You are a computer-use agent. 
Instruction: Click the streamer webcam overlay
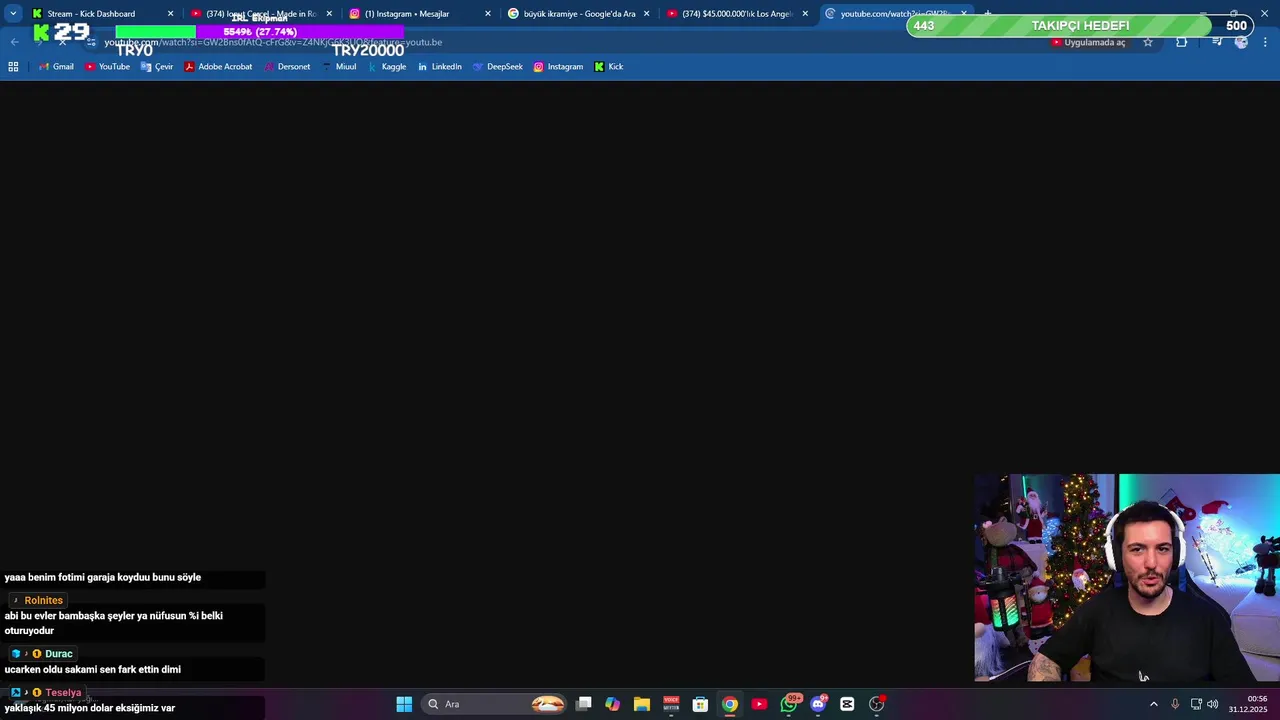point(1127,578)
